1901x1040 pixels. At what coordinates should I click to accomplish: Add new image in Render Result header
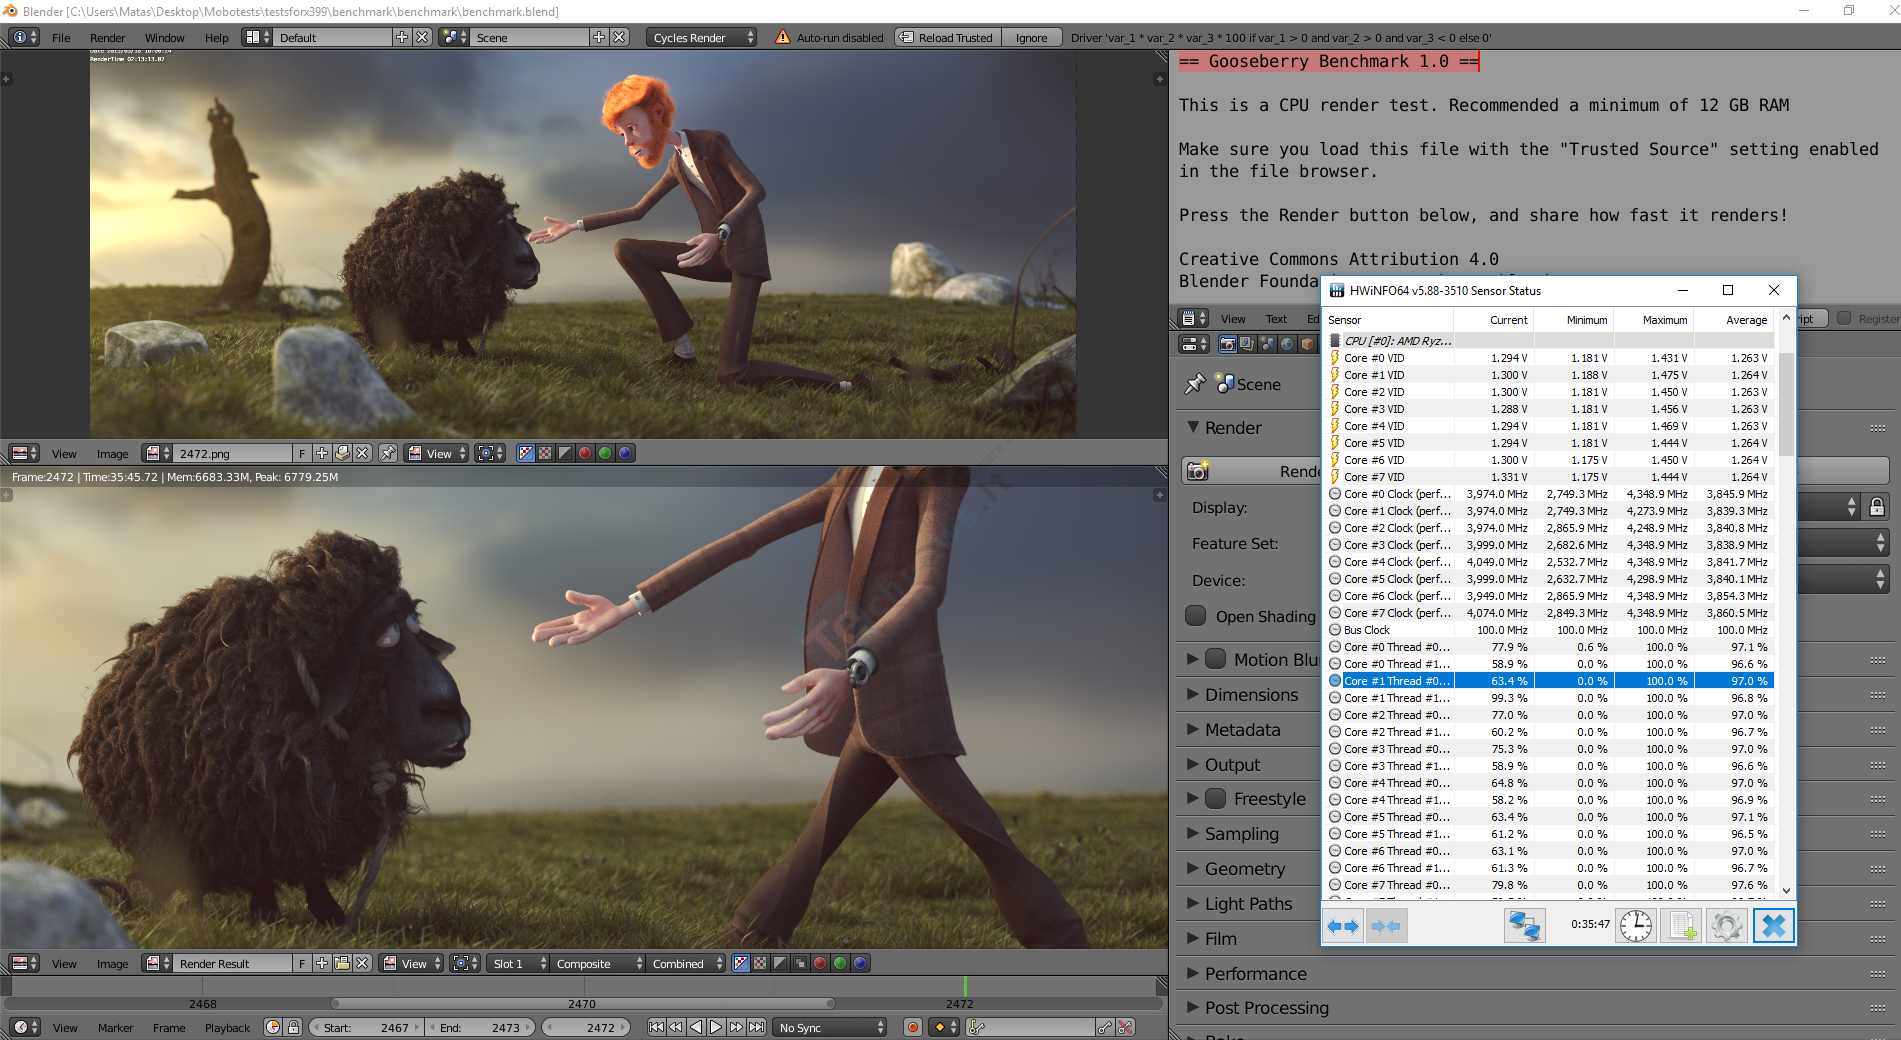click(322, 963)
